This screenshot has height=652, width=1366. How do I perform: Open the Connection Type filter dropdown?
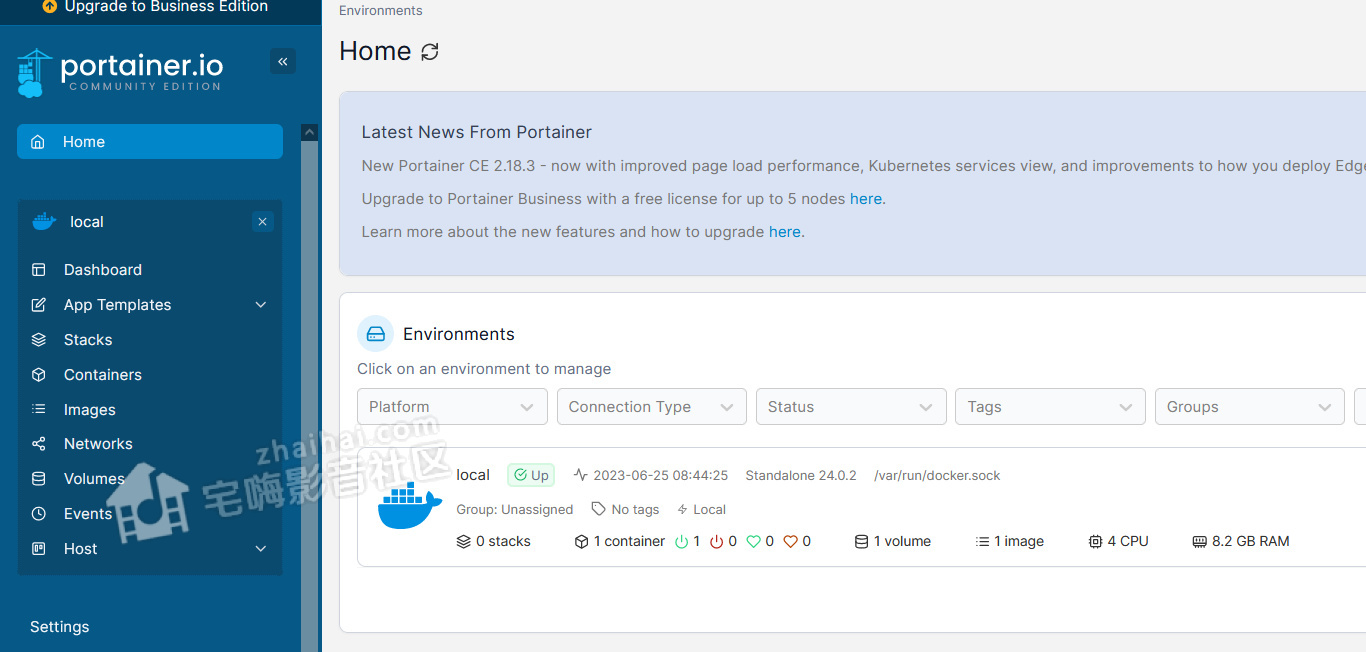coord(651,407)
